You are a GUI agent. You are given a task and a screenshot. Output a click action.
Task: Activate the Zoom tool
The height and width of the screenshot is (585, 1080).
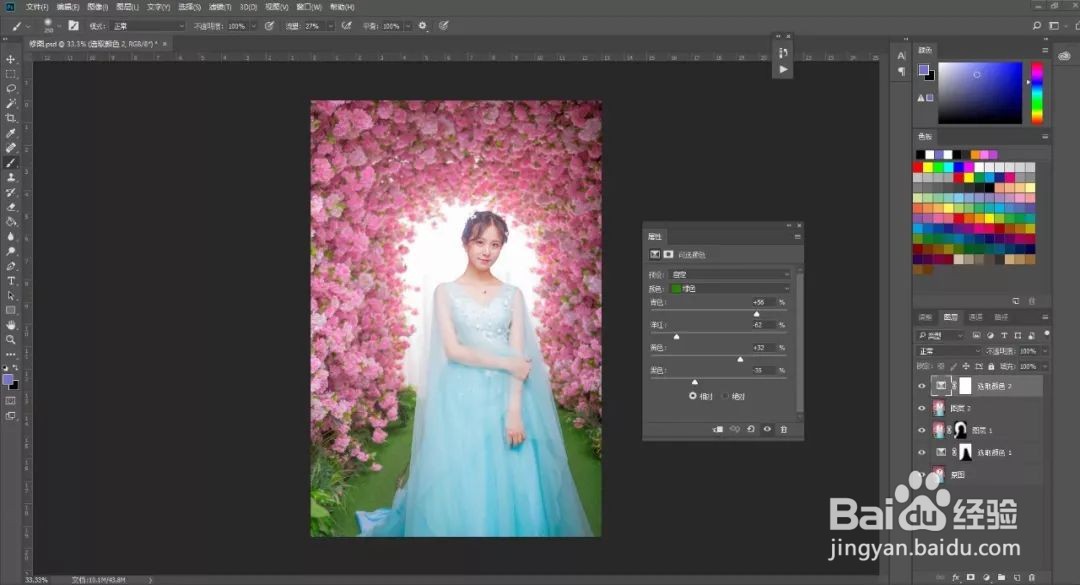(11, 339)
